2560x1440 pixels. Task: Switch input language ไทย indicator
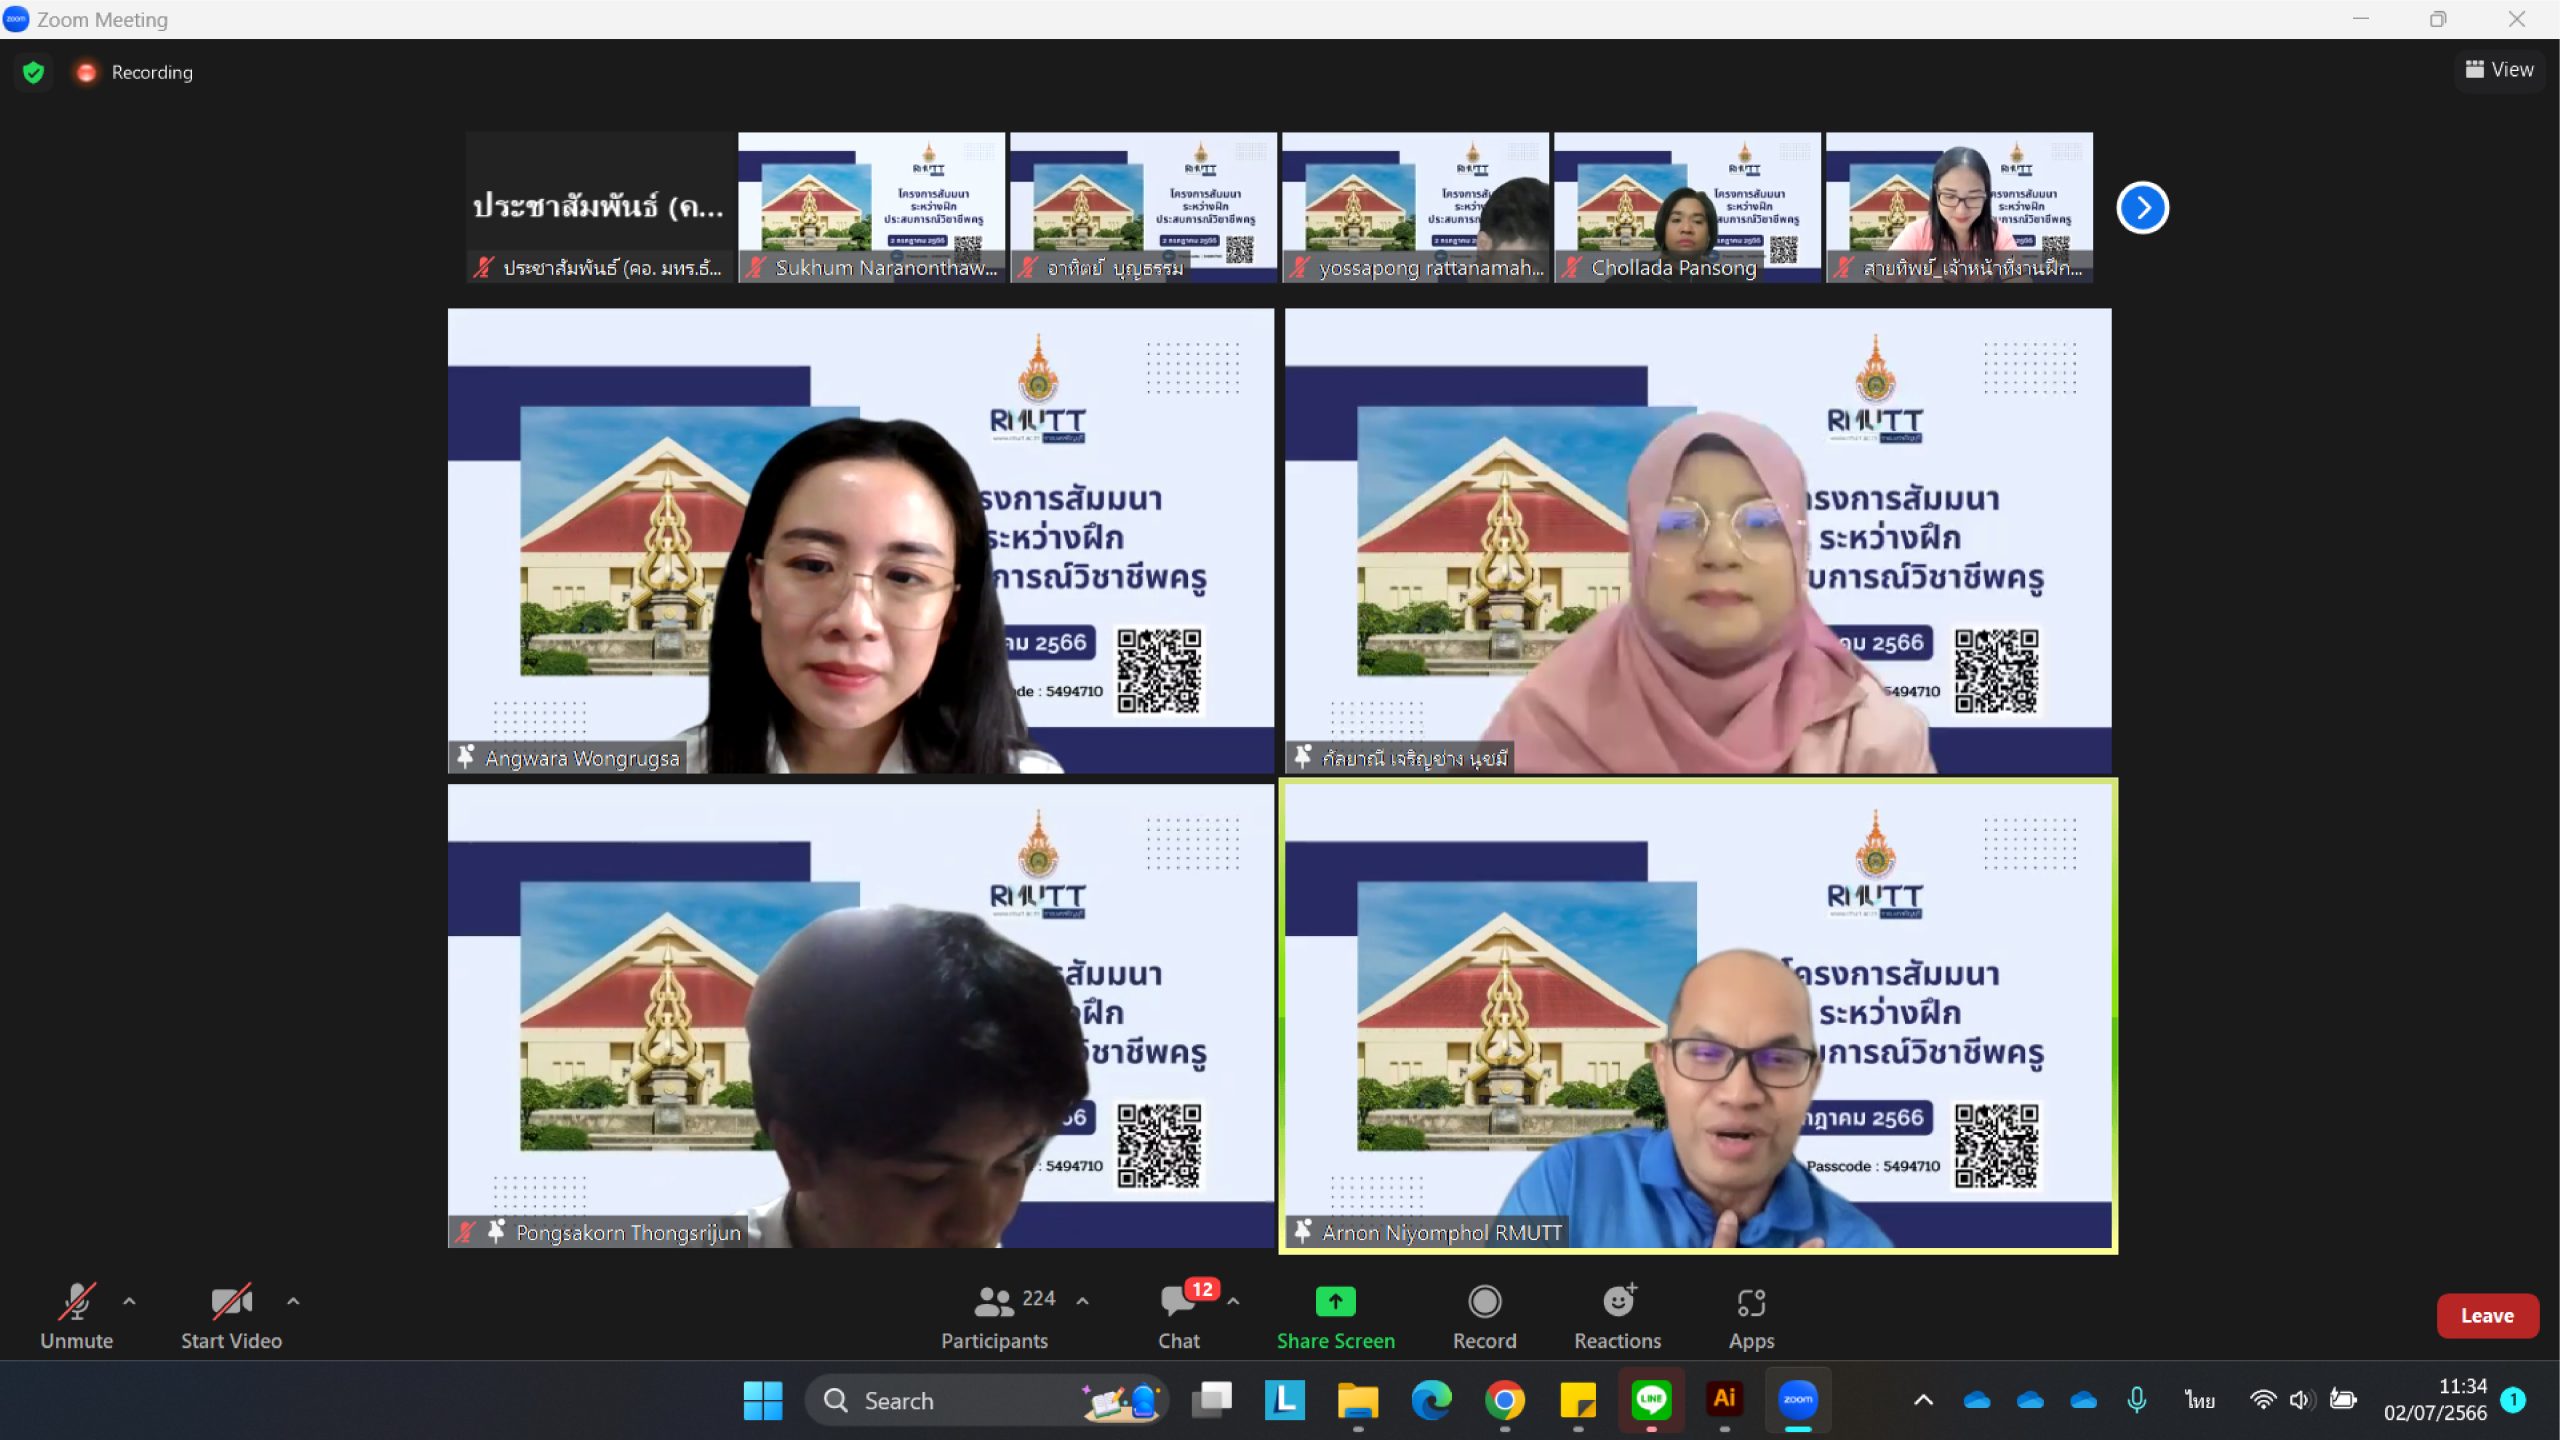pyautogui.click(x=2199, y=1400)
